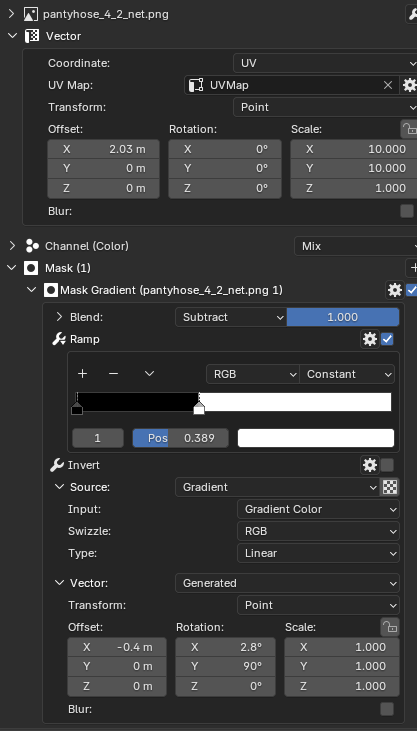This screenshot has width=417, height=731.
Task: Expand the Channel (Color) section
Action: coord(12,246)
